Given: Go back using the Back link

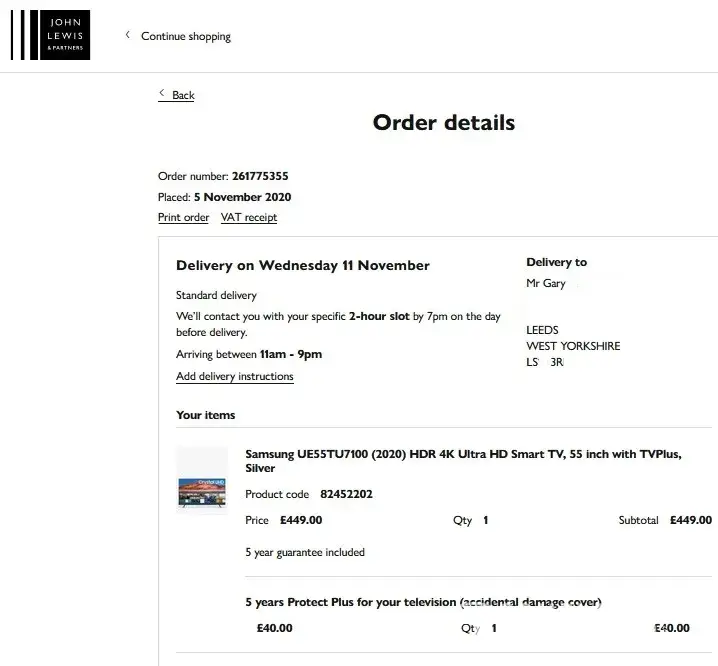Looking at the screenshot, I should [183, 95].
